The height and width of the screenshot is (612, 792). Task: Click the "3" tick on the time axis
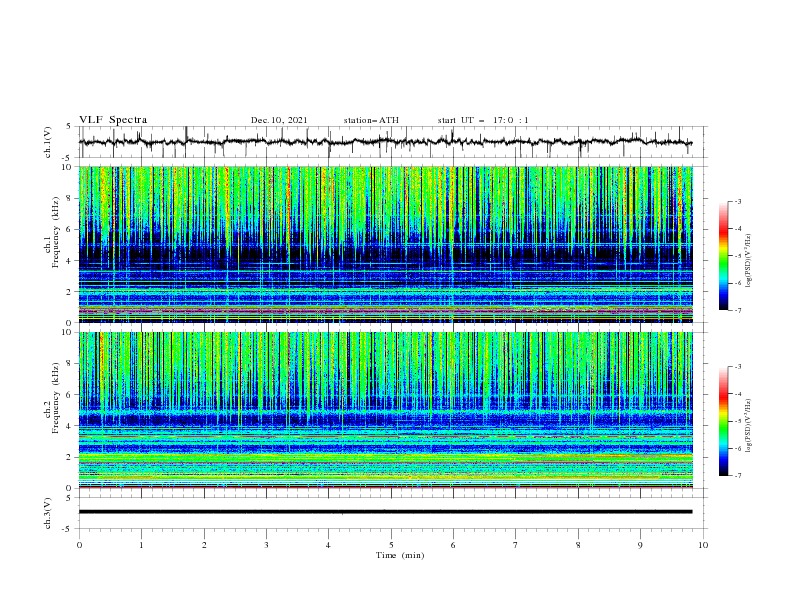click(266, 545)
